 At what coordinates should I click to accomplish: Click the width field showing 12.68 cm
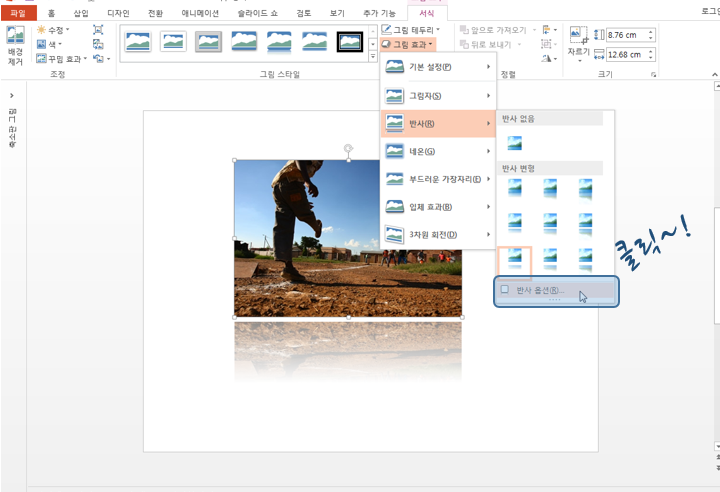click(x=626, y=55)
